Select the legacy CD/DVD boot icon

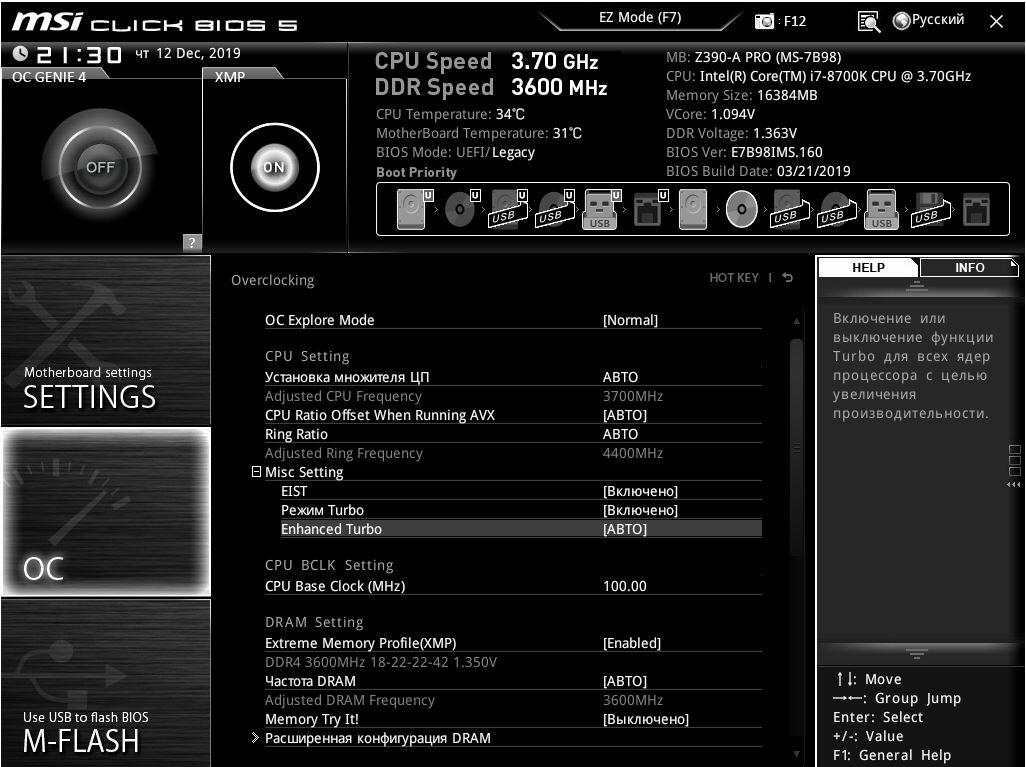[741, 210]
